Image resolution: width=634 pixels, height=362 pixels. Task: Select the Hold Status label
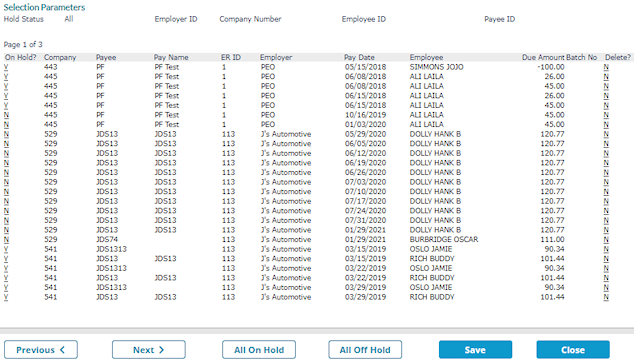tap(23, 19)
